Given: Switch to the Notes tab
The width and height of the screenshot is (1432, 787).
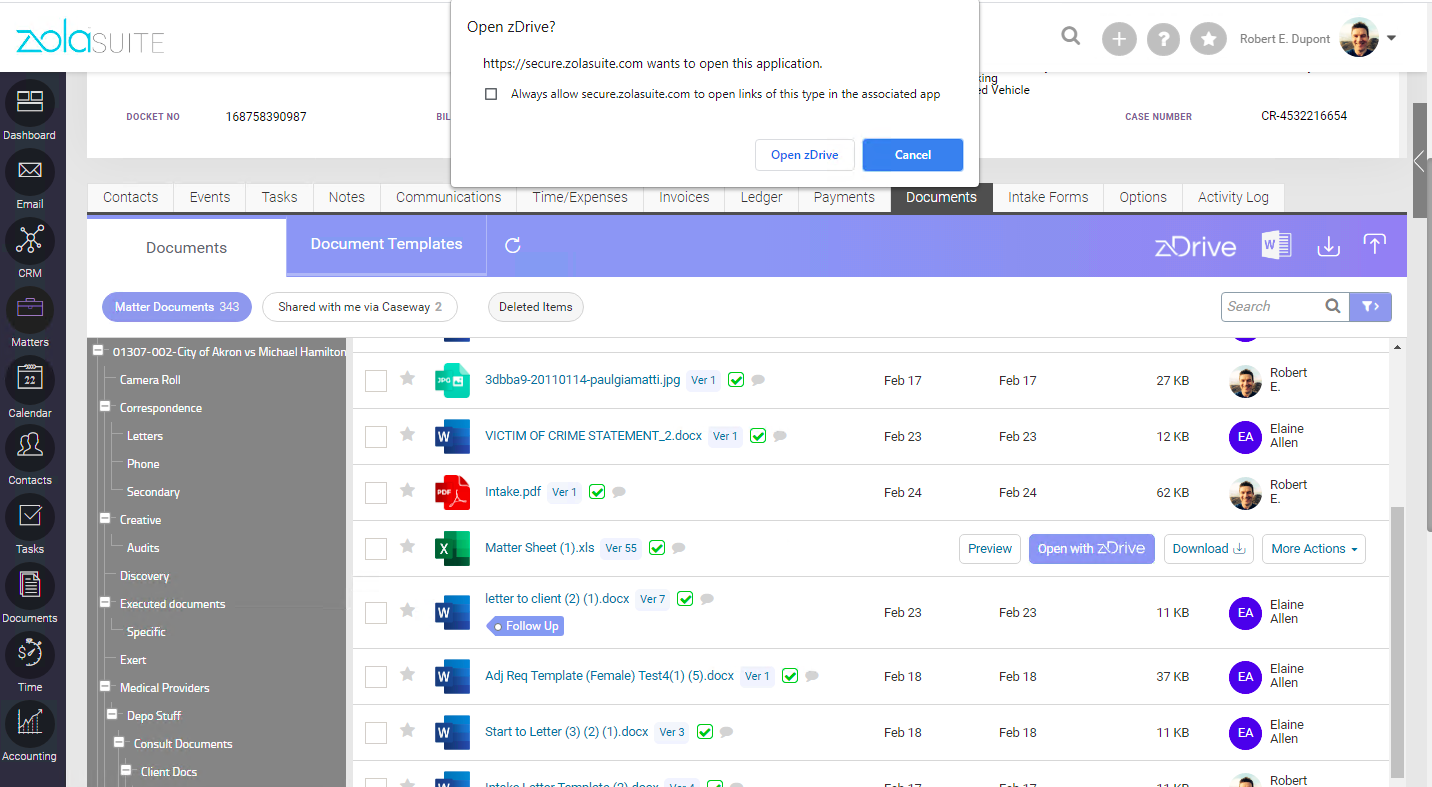Looking at the screenshot, I should (x=347, y=198).
